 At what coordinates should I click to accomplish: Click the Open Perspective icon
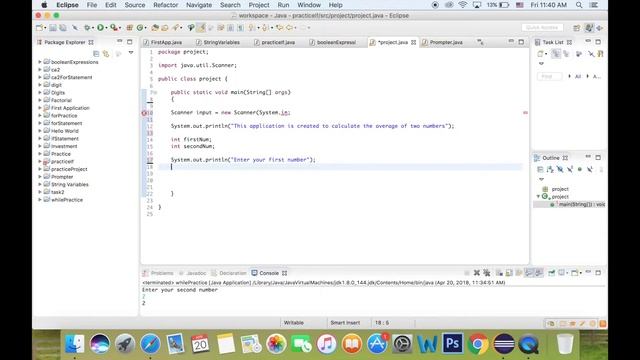point(576,28)
